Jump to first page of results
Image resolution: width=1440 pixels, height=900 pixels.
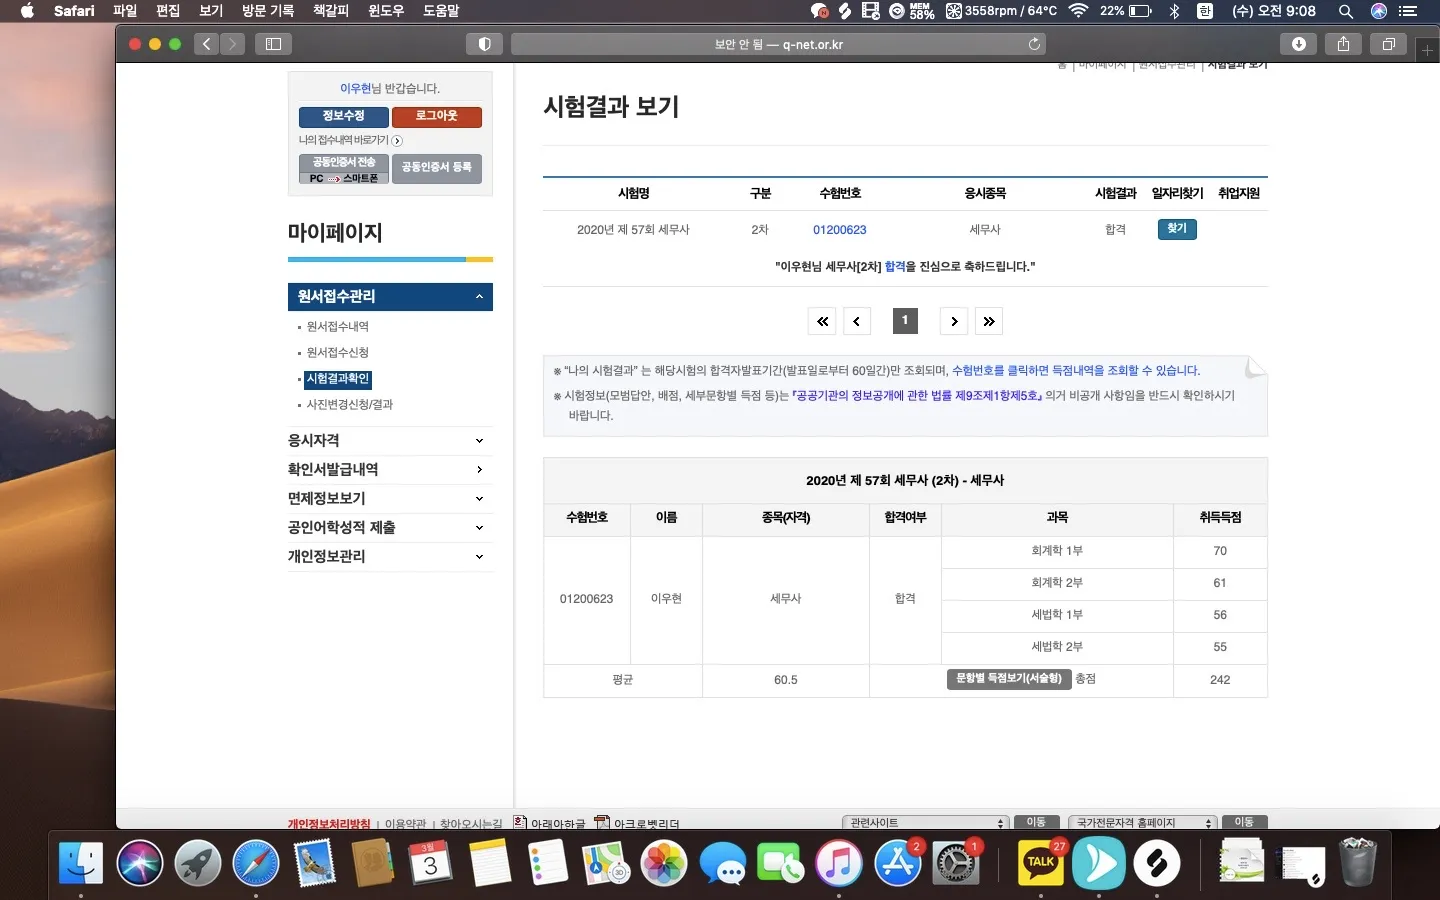pos(822,321)
